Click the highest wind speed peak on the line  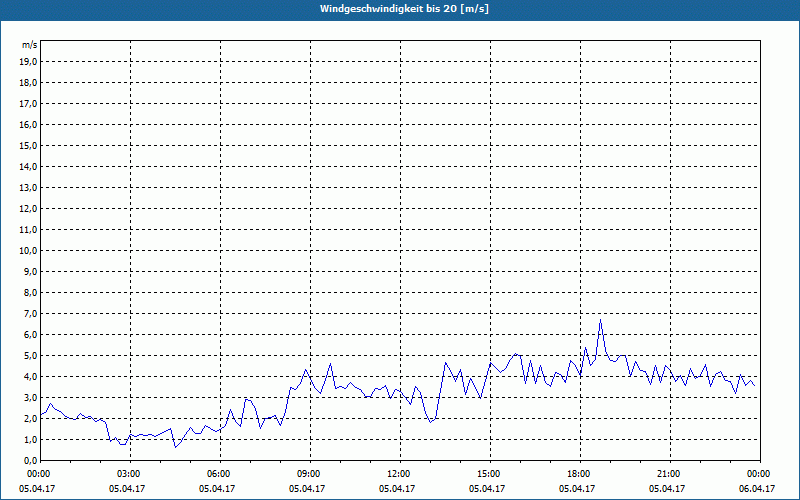[601, 320]
